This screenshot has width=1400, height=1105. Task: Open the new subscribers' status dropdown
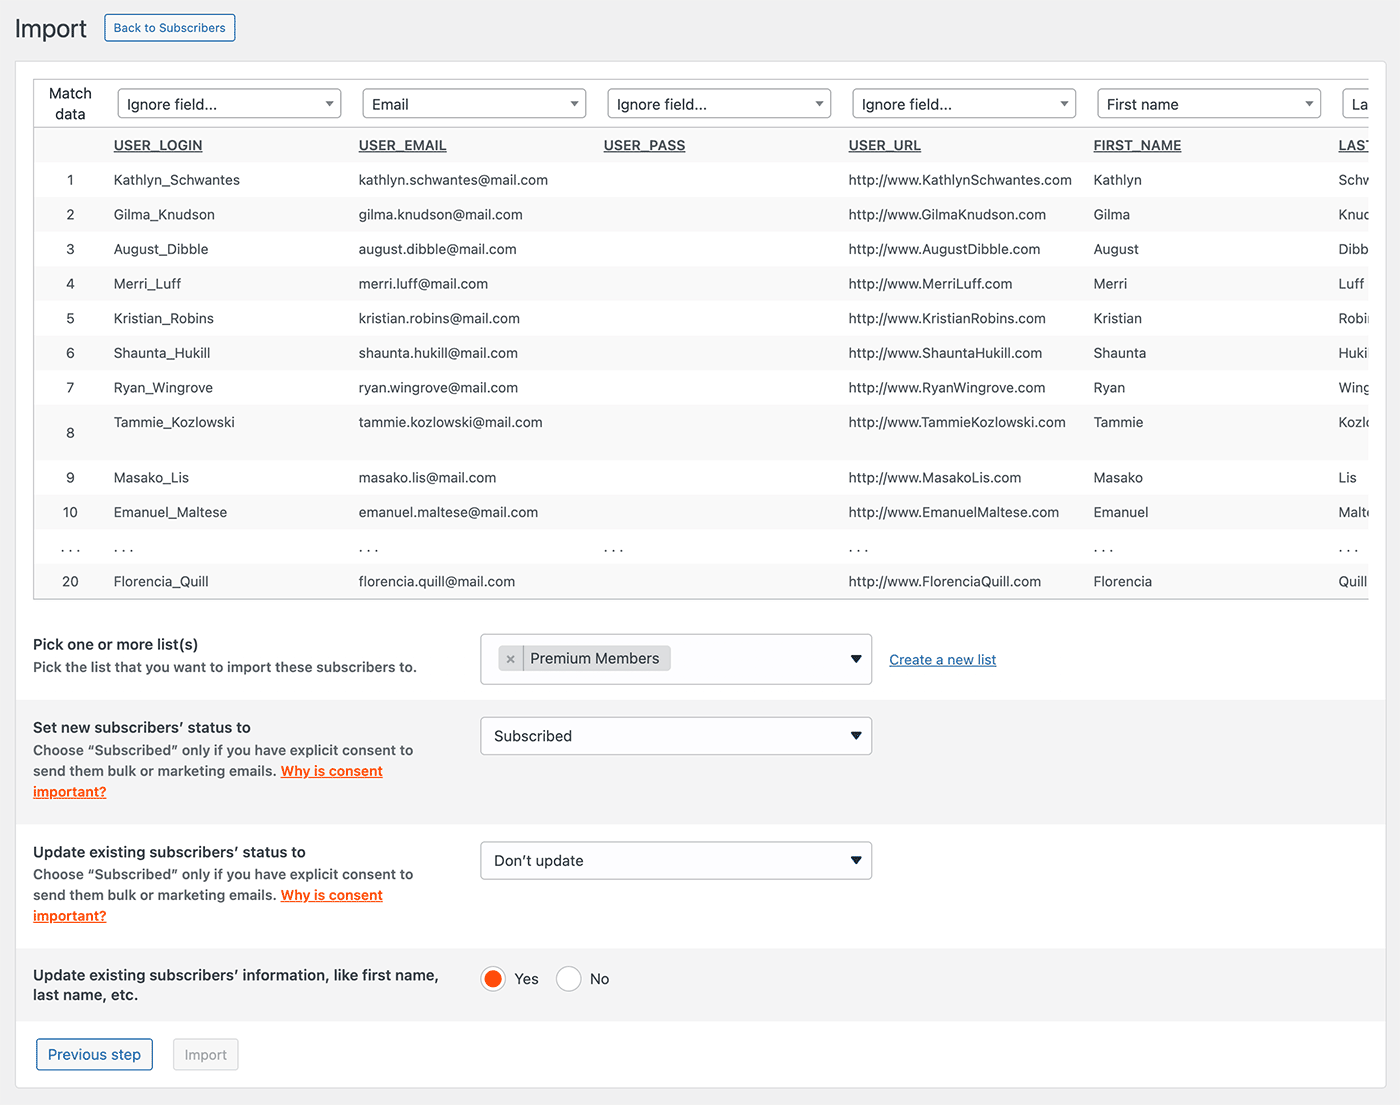[675, 735]
